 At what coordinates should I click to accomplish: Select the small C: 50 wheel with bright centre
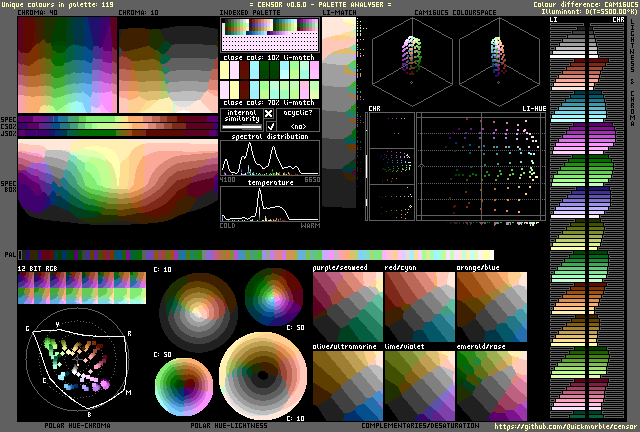(274, 297)
